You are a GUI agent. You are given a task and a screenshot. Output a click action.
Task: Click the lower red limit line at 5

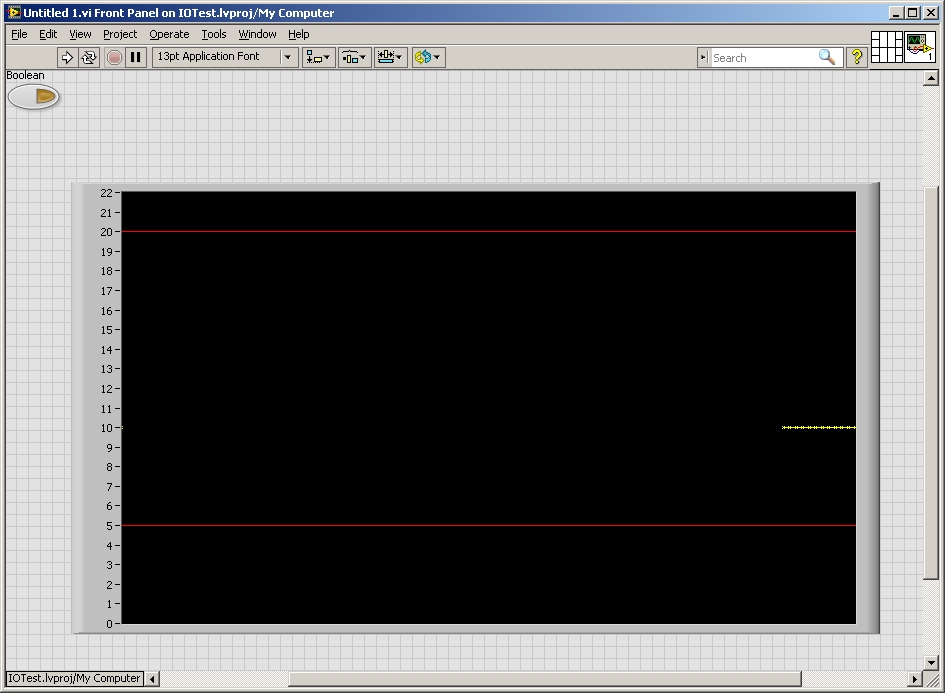point(488,525)
